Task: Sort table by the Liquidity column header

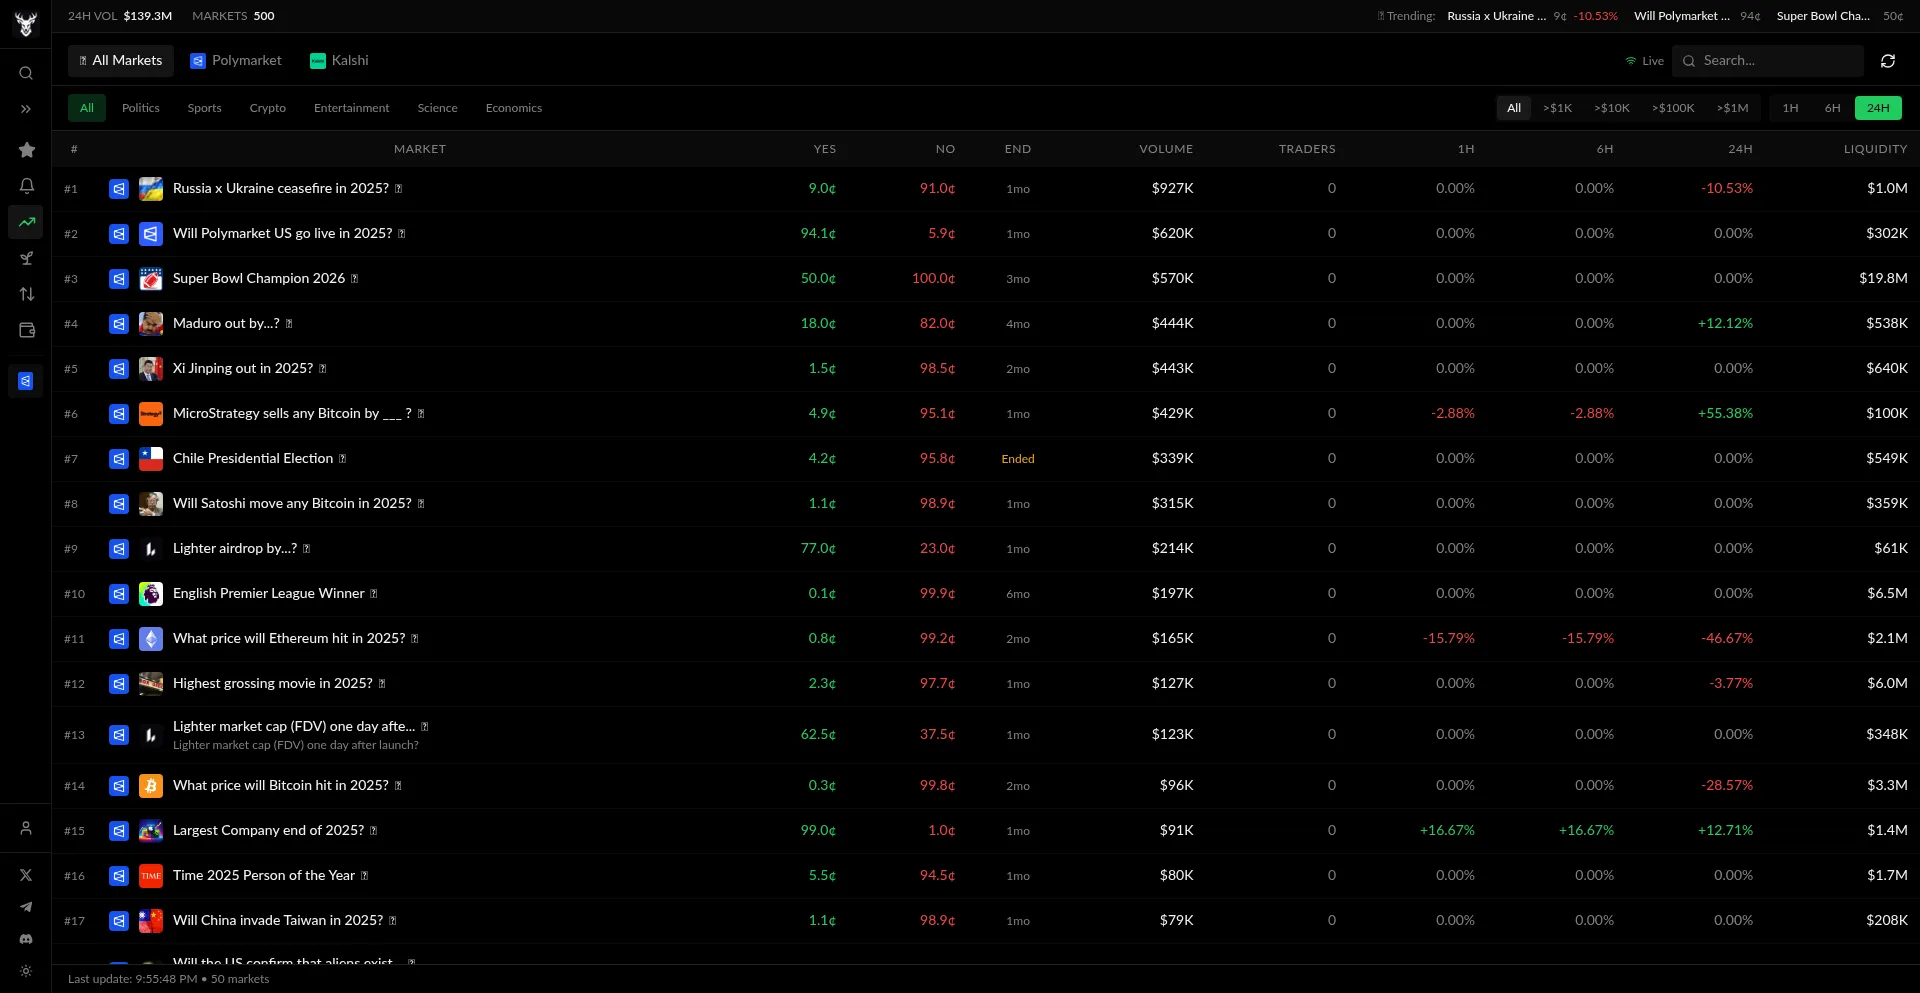Action: [1874, 149]
